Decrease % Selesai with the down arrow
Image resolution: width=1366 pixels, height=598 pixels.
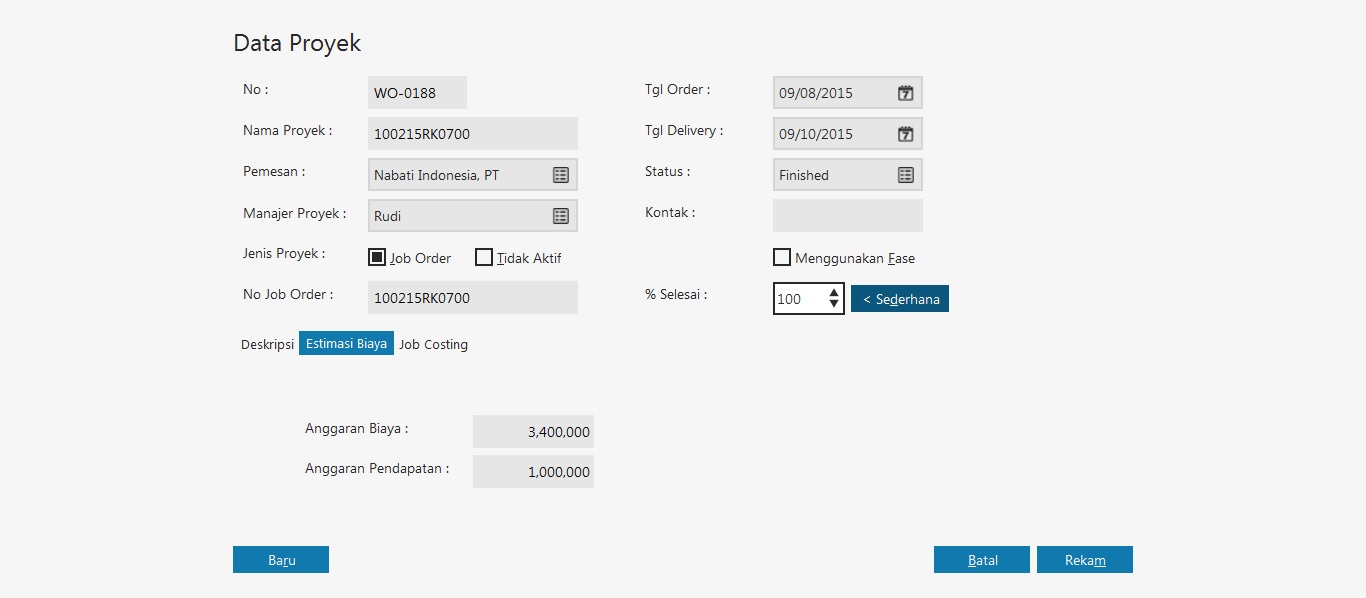pos(834,304)
